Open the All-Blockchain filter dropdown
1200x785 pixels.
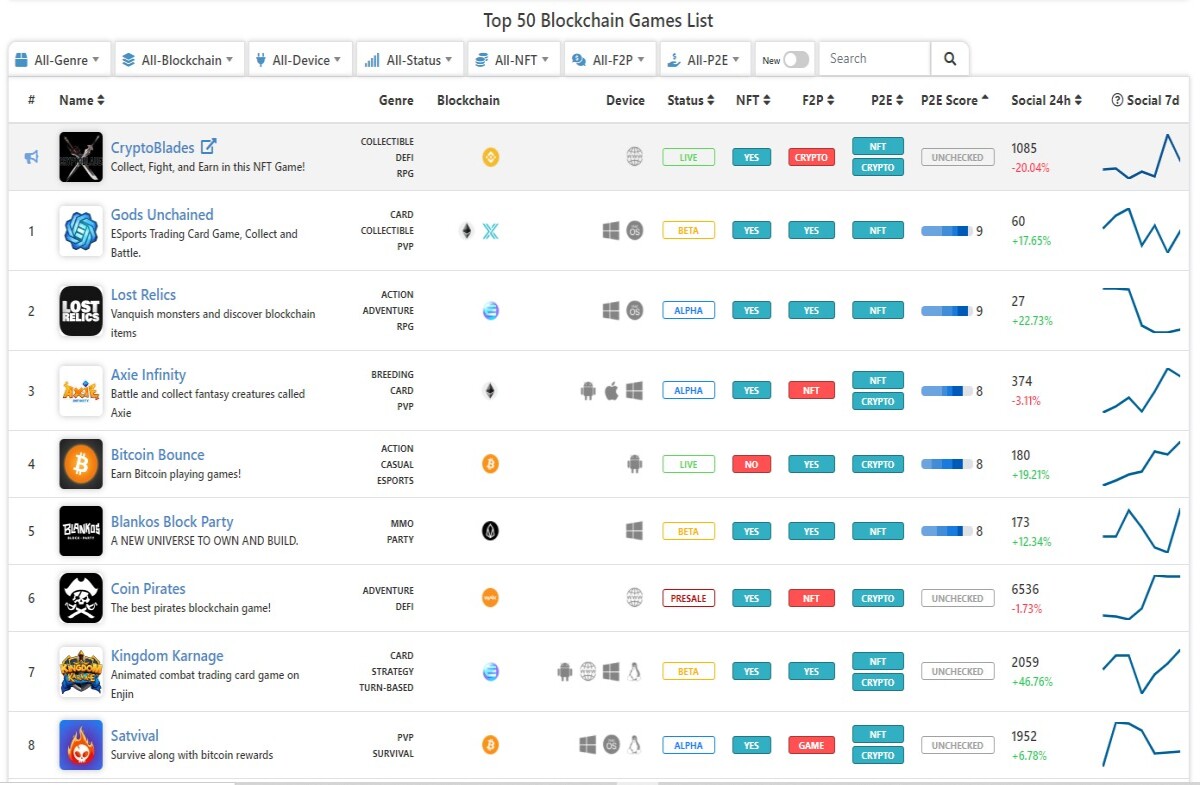click(x=179, y=59)
